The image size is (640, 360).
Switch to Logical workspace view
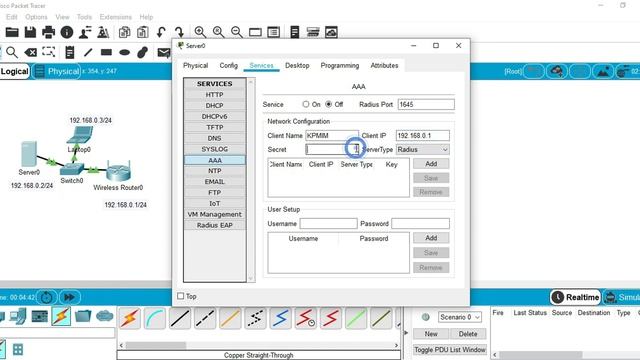coord(14,71)
